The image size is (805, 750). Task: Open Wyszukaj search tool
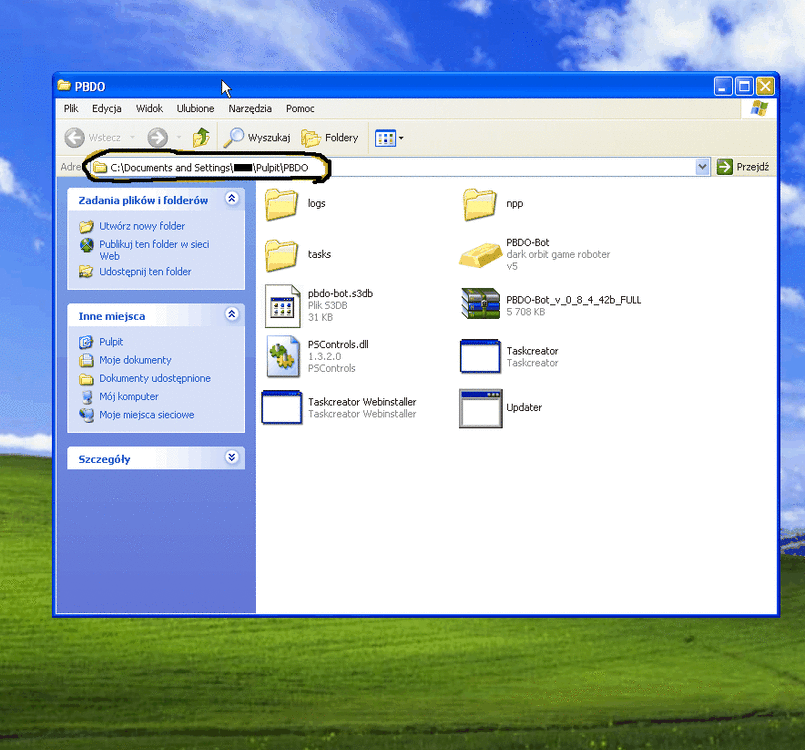(257, 138)
